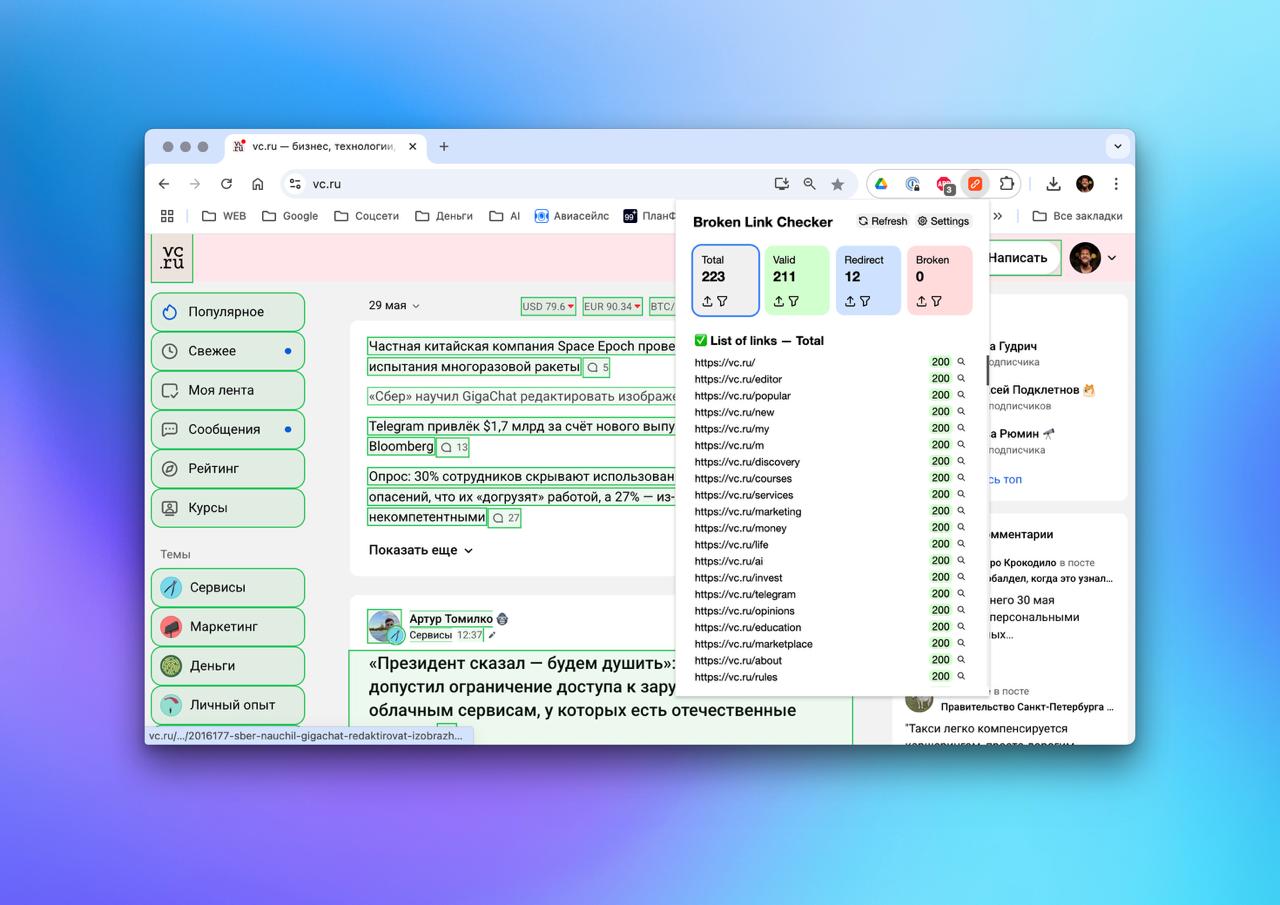Select Маркетинг topic in sidebar

pos(228,626)
